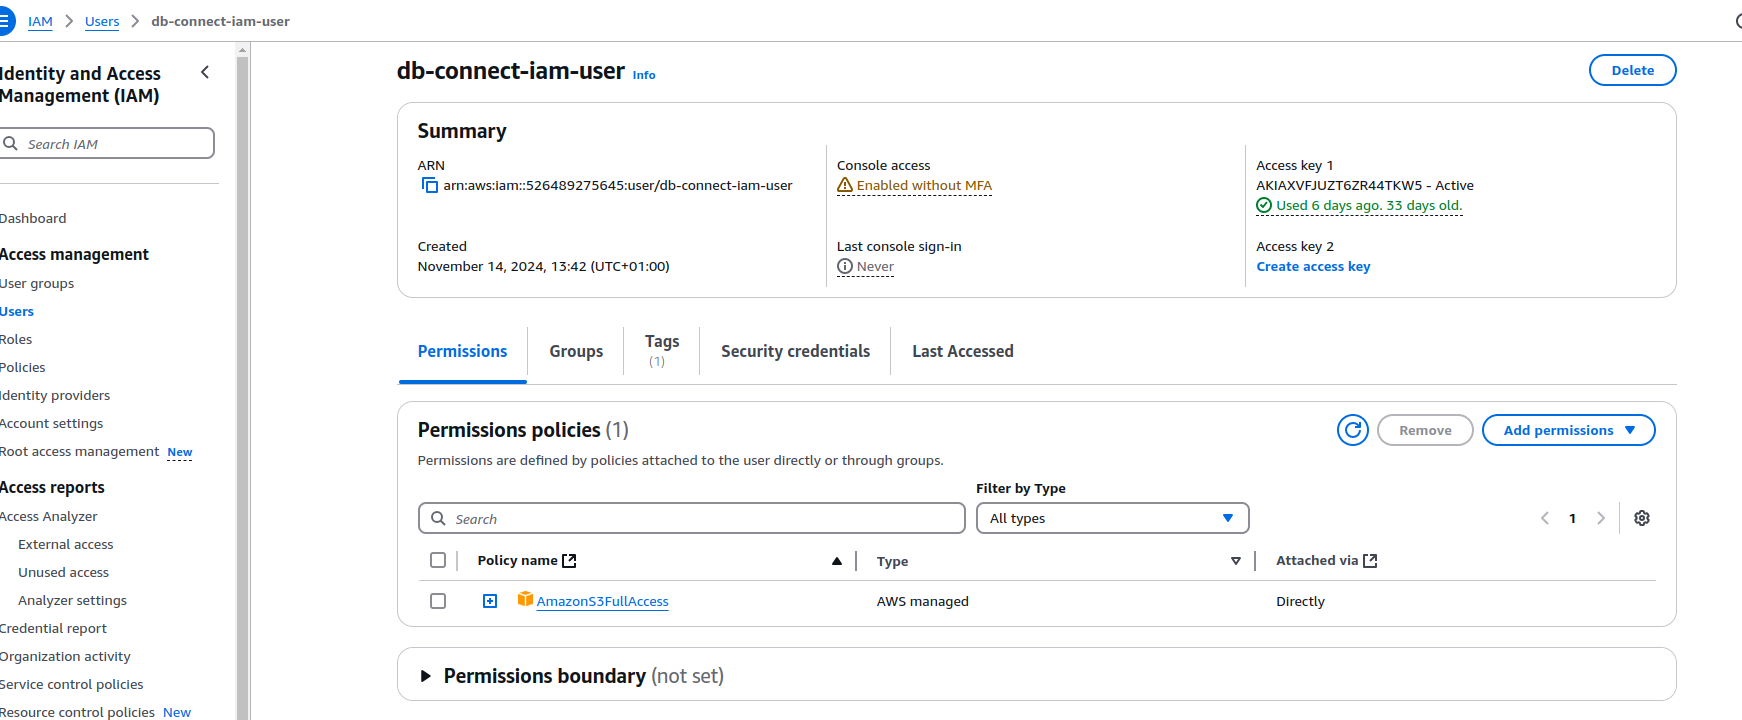Open the Security credentials tab
Screen dimensions: 1742x720
(x=795, y=351)
